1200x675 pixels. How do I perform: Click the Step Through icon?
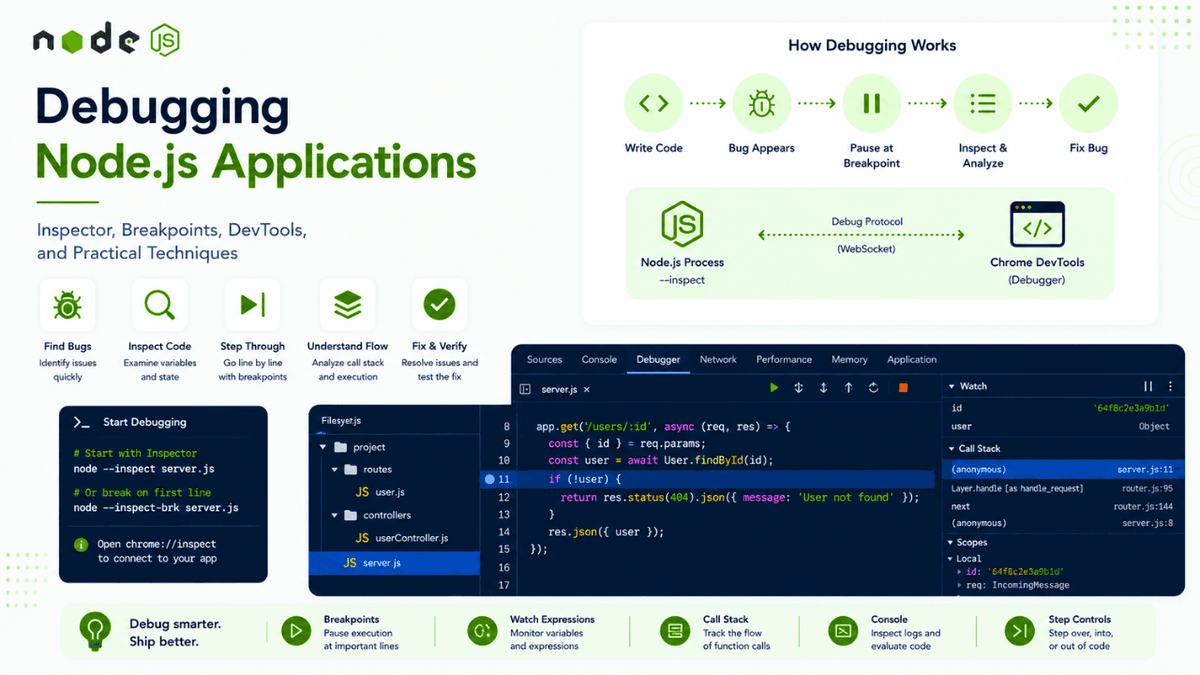point(253,305)
